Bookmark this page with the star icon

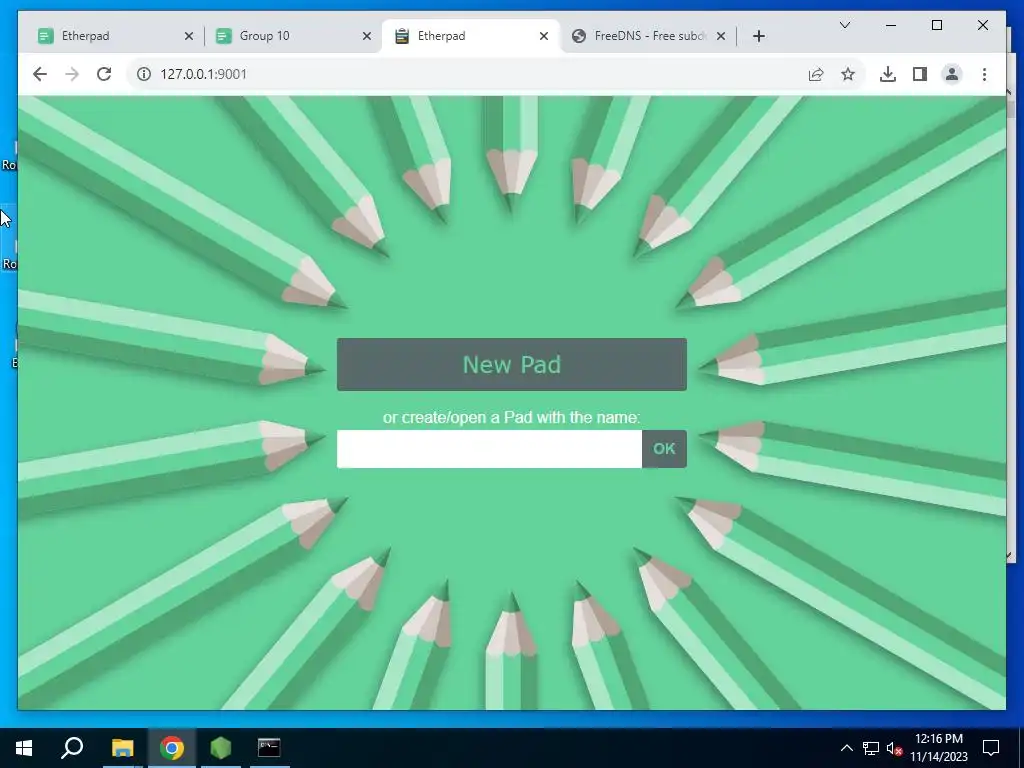pyautogui.click(x=848, y=74)
